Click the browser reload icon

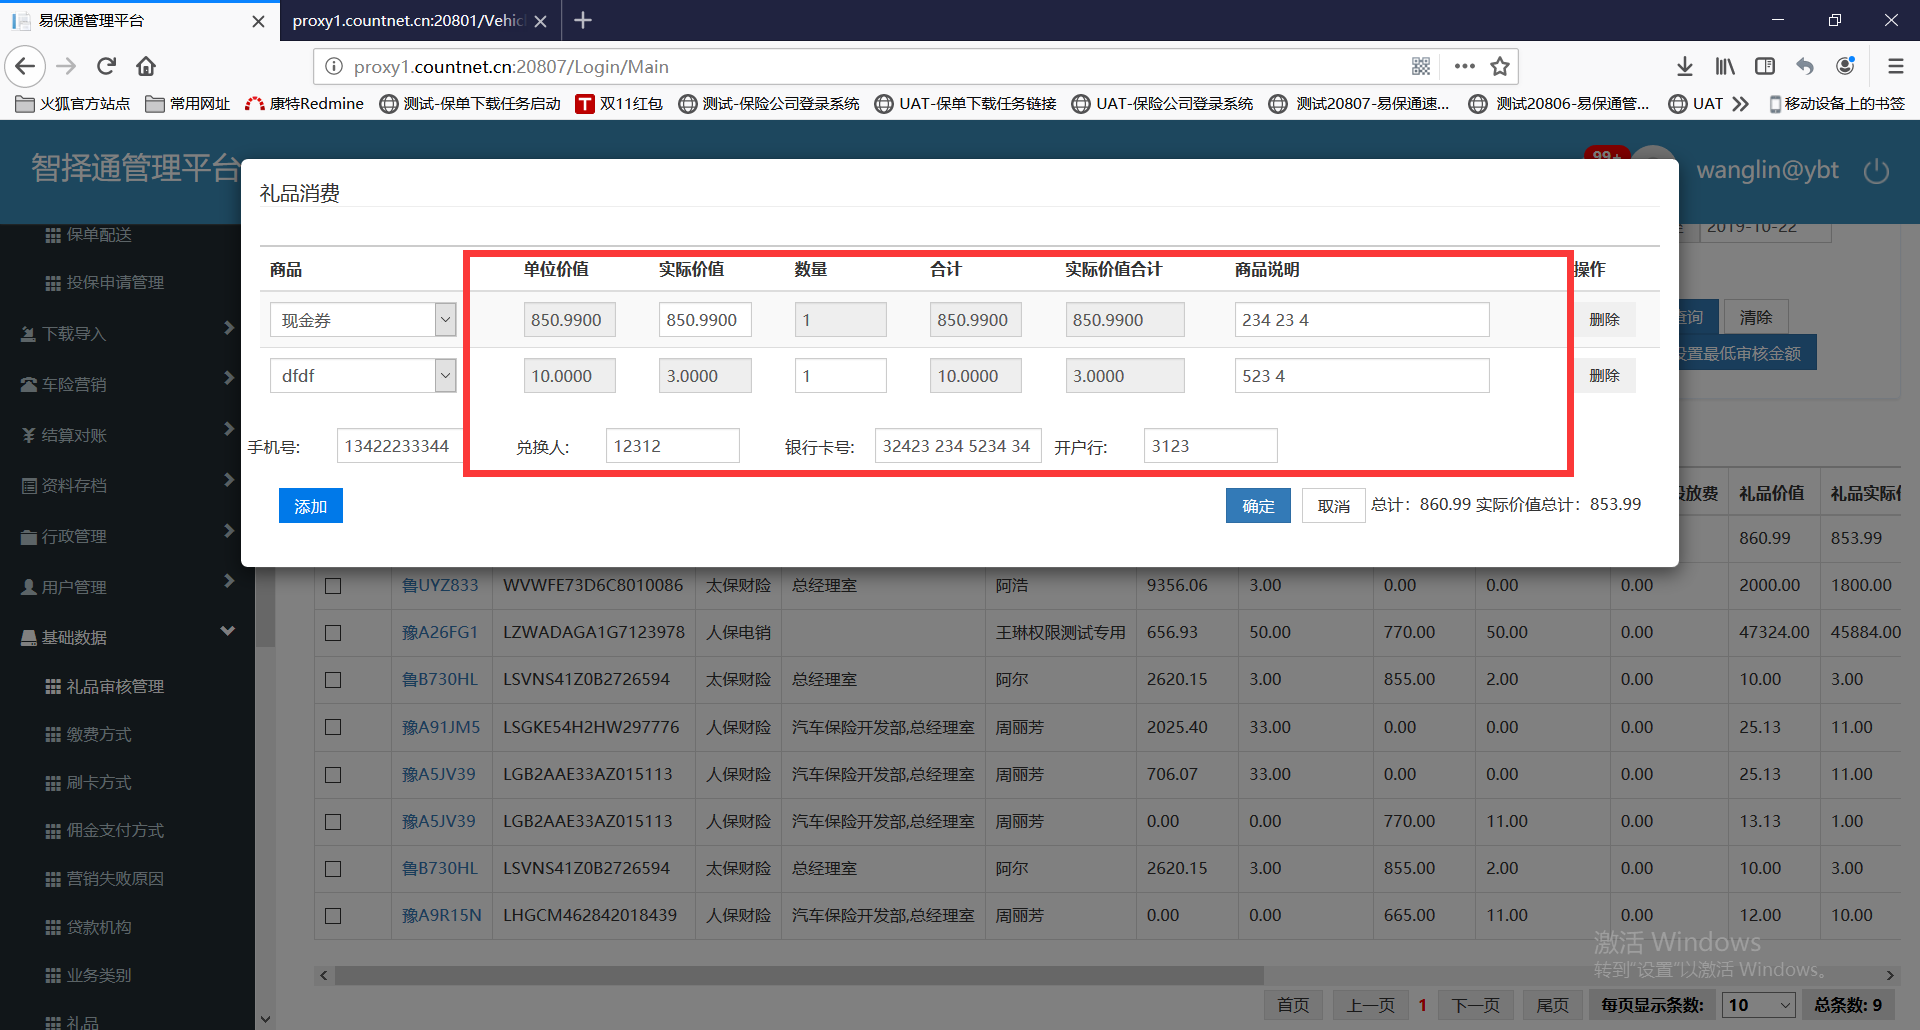point(106,66)
